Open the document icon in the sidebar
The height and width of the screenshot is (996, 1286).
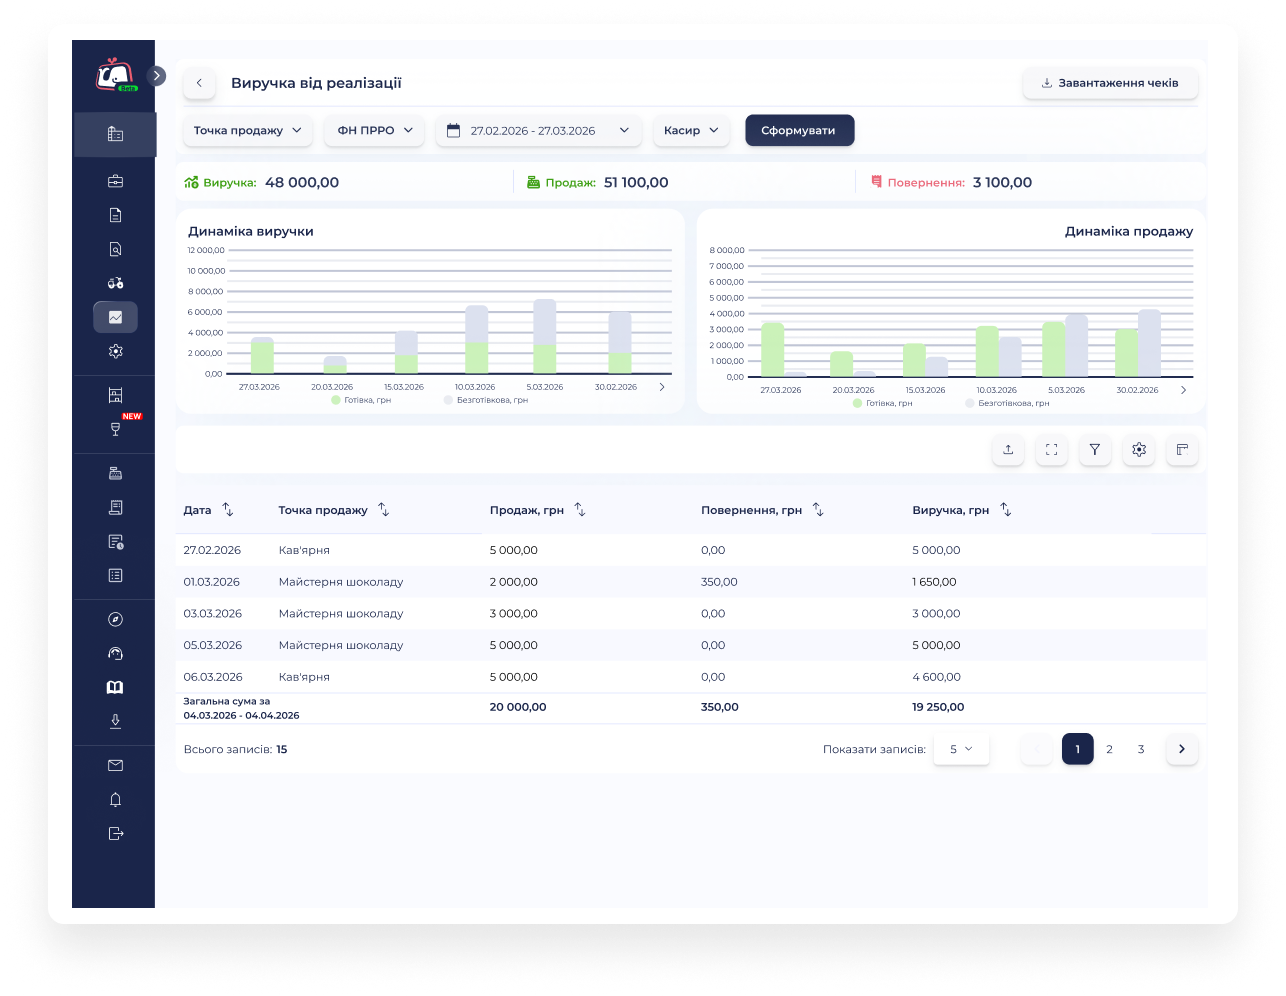point(115,215)
